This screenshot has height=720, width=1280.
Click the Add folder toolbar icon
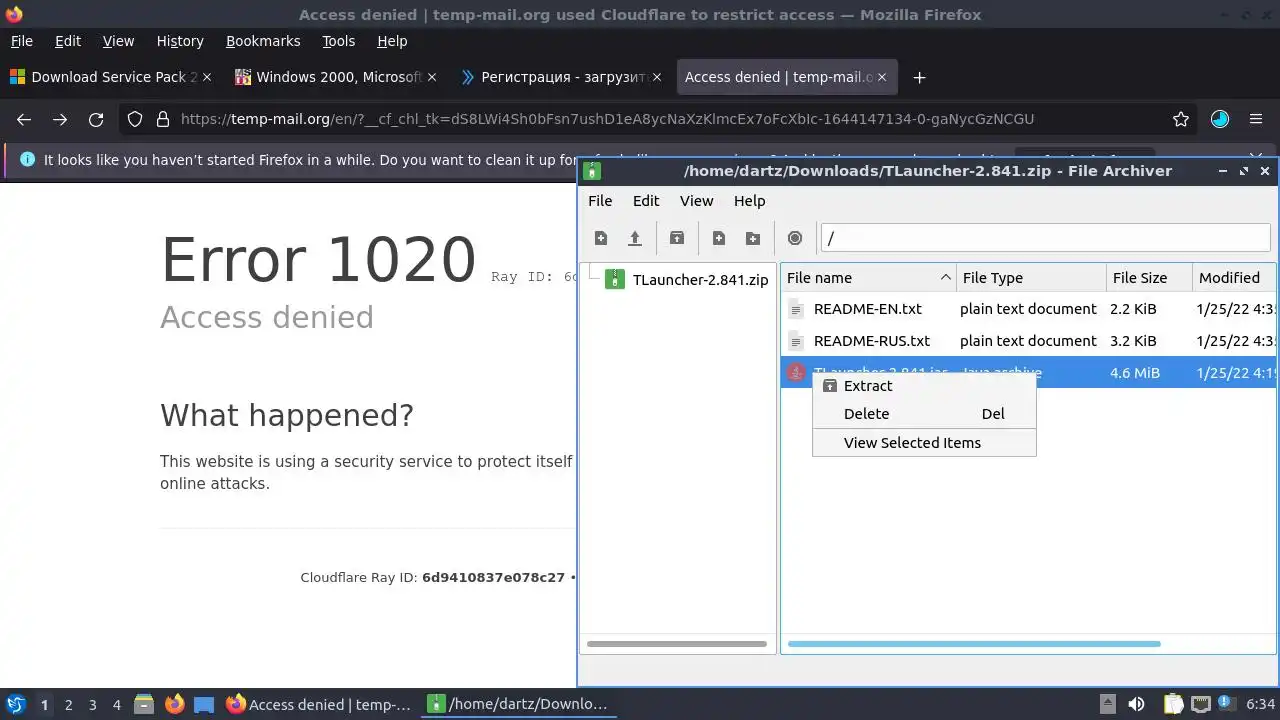[x=753, y=238]
